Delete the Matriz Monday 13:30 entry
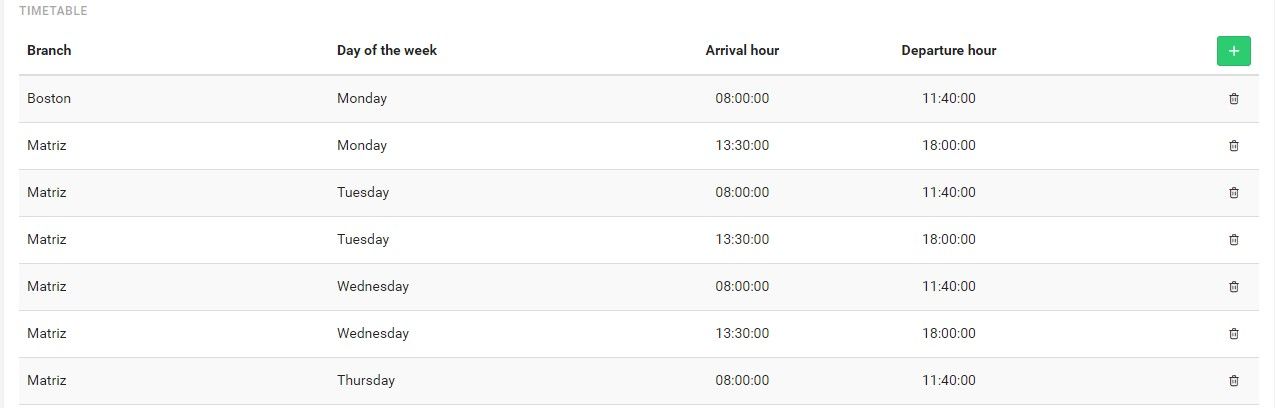Viewport: 1275px width, 408px height. coord(1233,145)
